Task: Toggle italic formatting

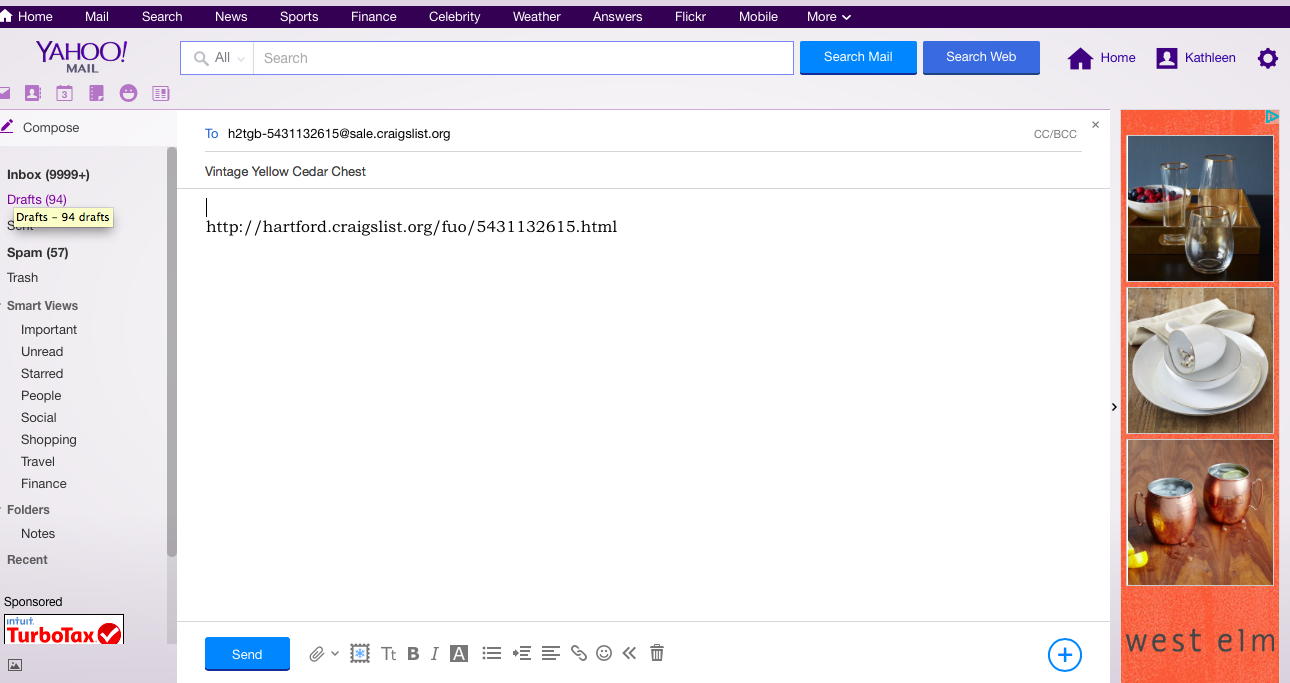Action: point(435,654)
